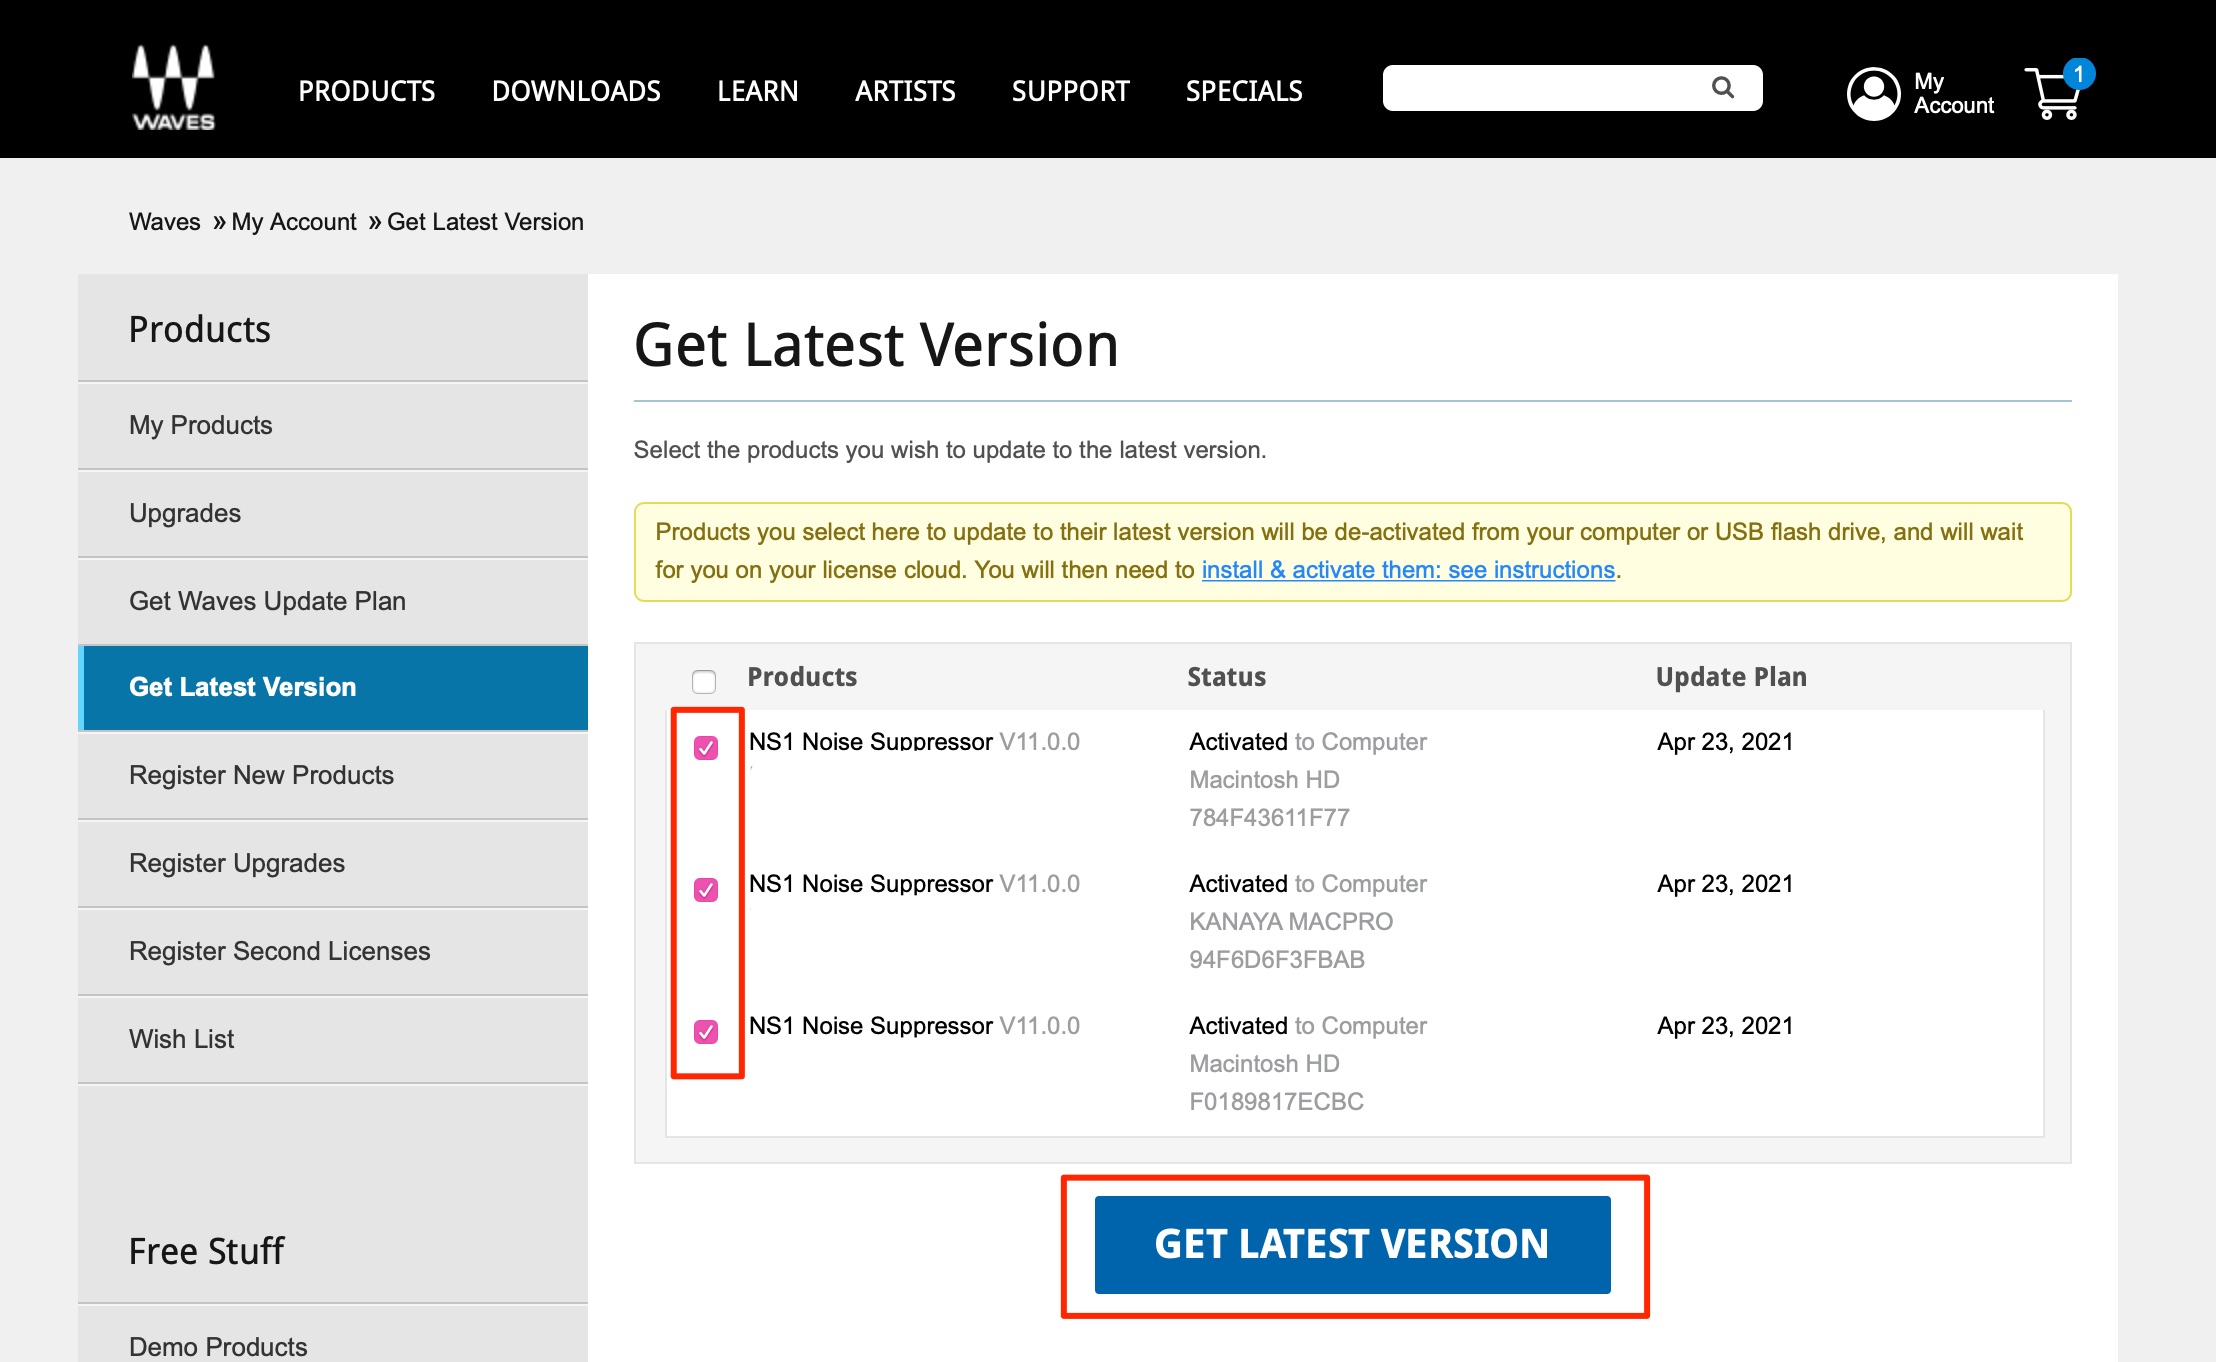
Task: Click KANAYA MACPRO device name
Action: click(x=1291, y=922)
